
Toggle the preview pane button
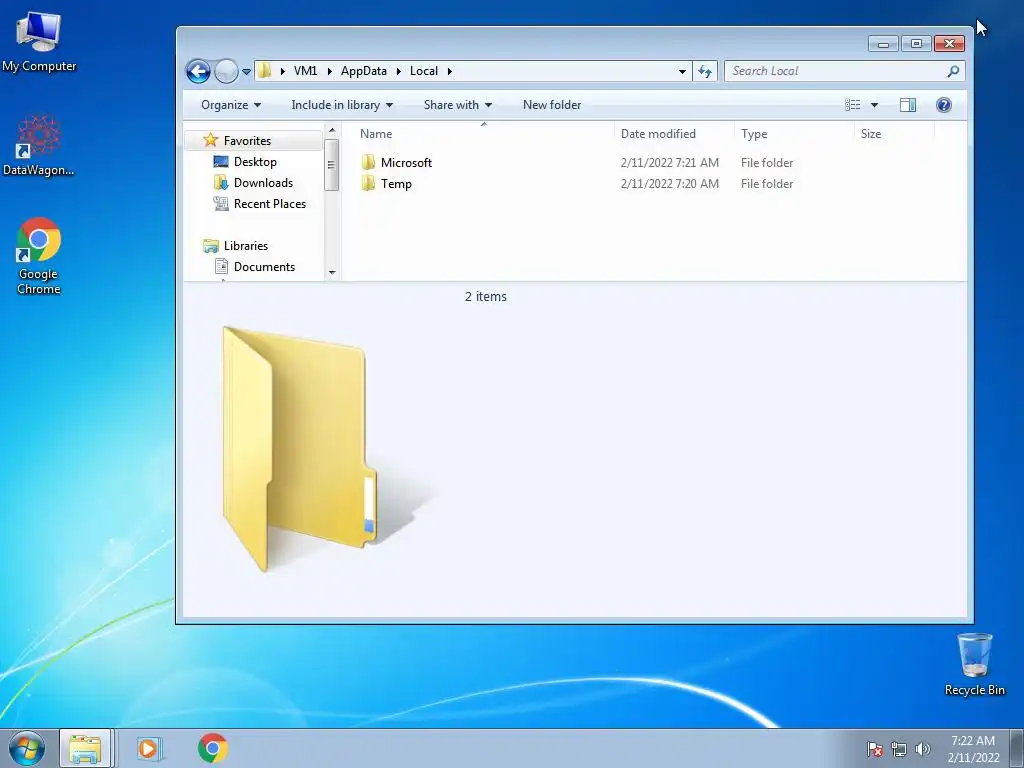(x=908, y=104)
